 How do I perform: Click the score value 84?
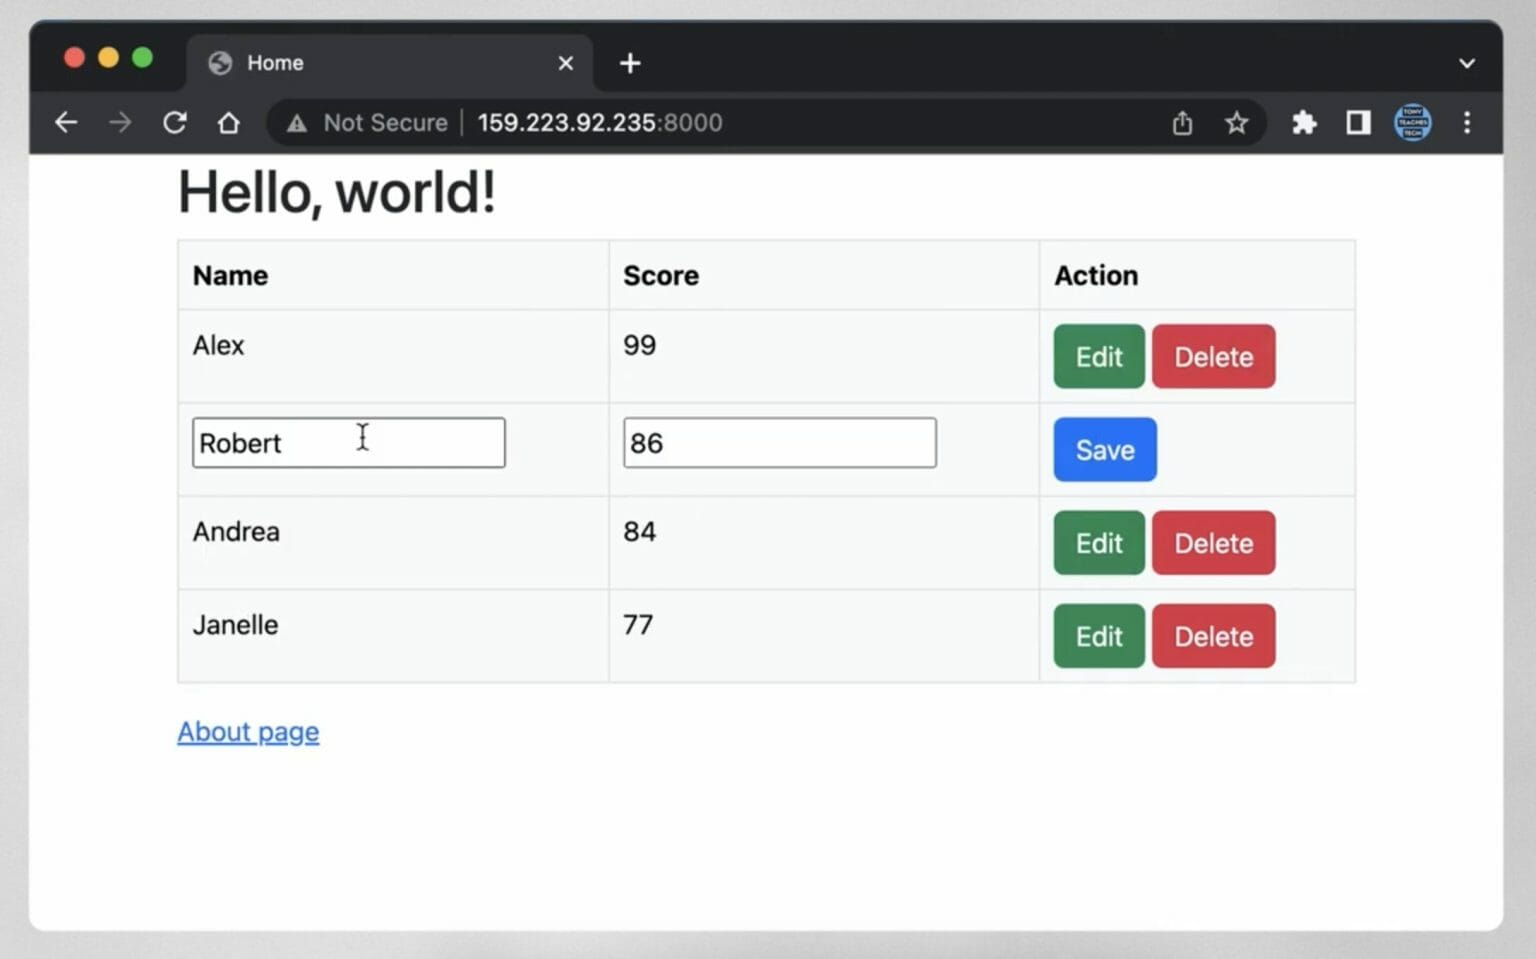point(640,531)
